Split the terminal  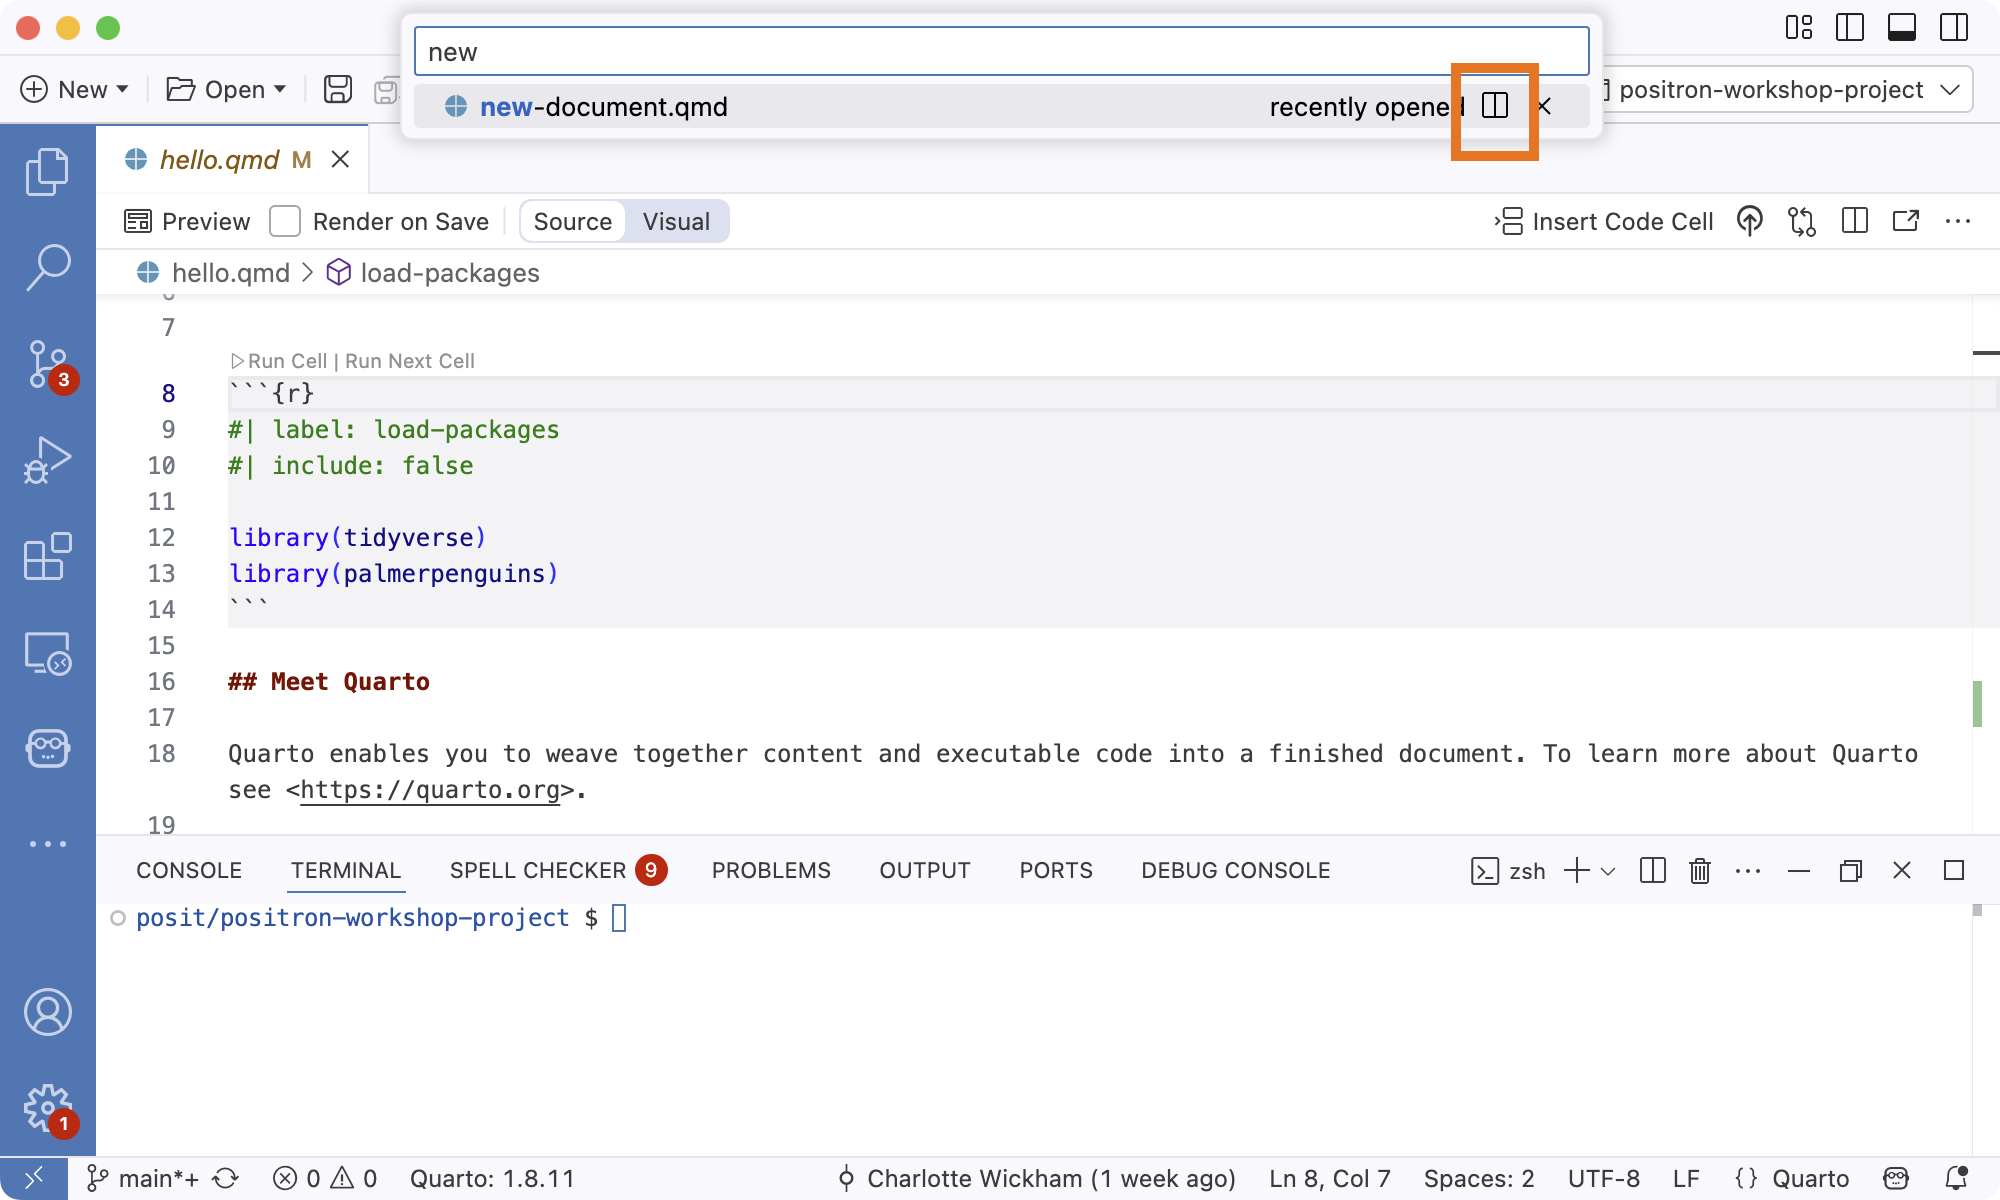[1653, 870]
